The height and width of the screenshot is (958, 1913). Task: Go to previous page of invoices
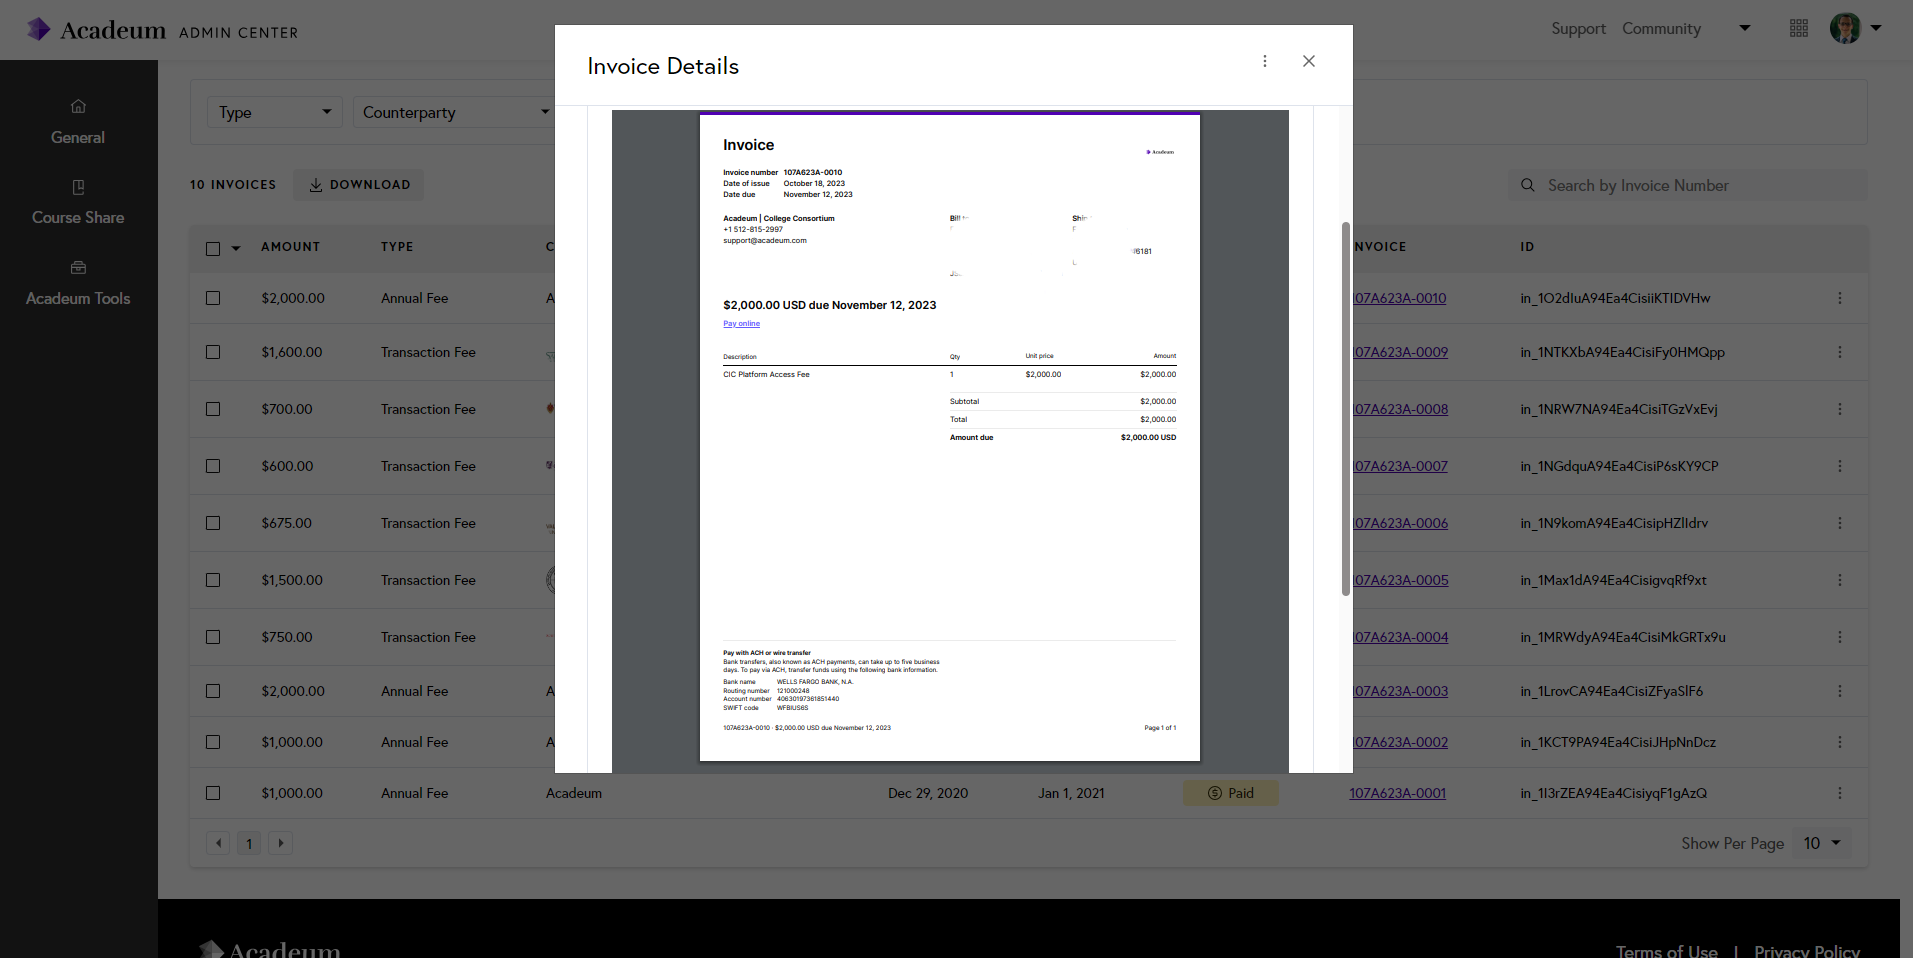(218, 843)
